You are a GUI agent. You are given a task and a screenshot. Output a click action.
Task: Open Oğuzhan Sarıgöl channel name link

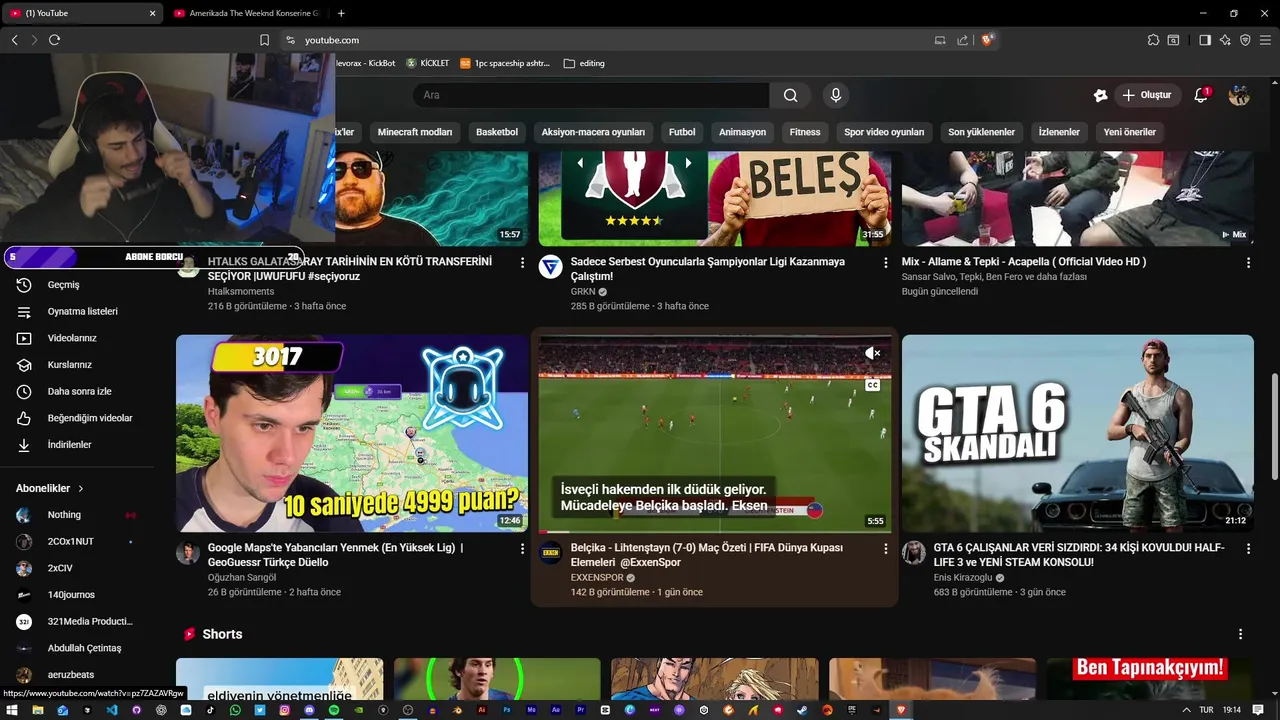(x=242, y=577)
